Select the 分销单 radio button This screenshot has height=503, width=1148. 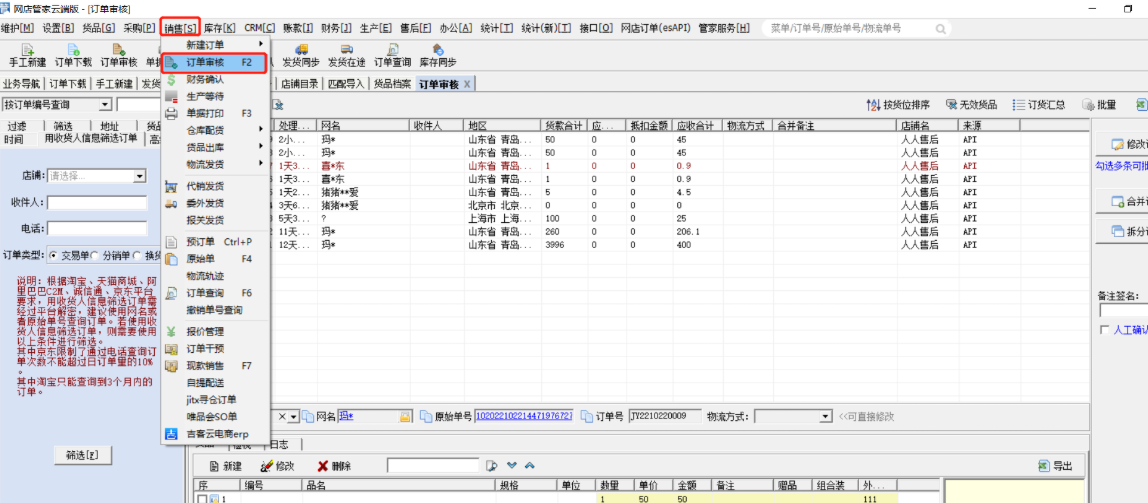tap(96, 255)
